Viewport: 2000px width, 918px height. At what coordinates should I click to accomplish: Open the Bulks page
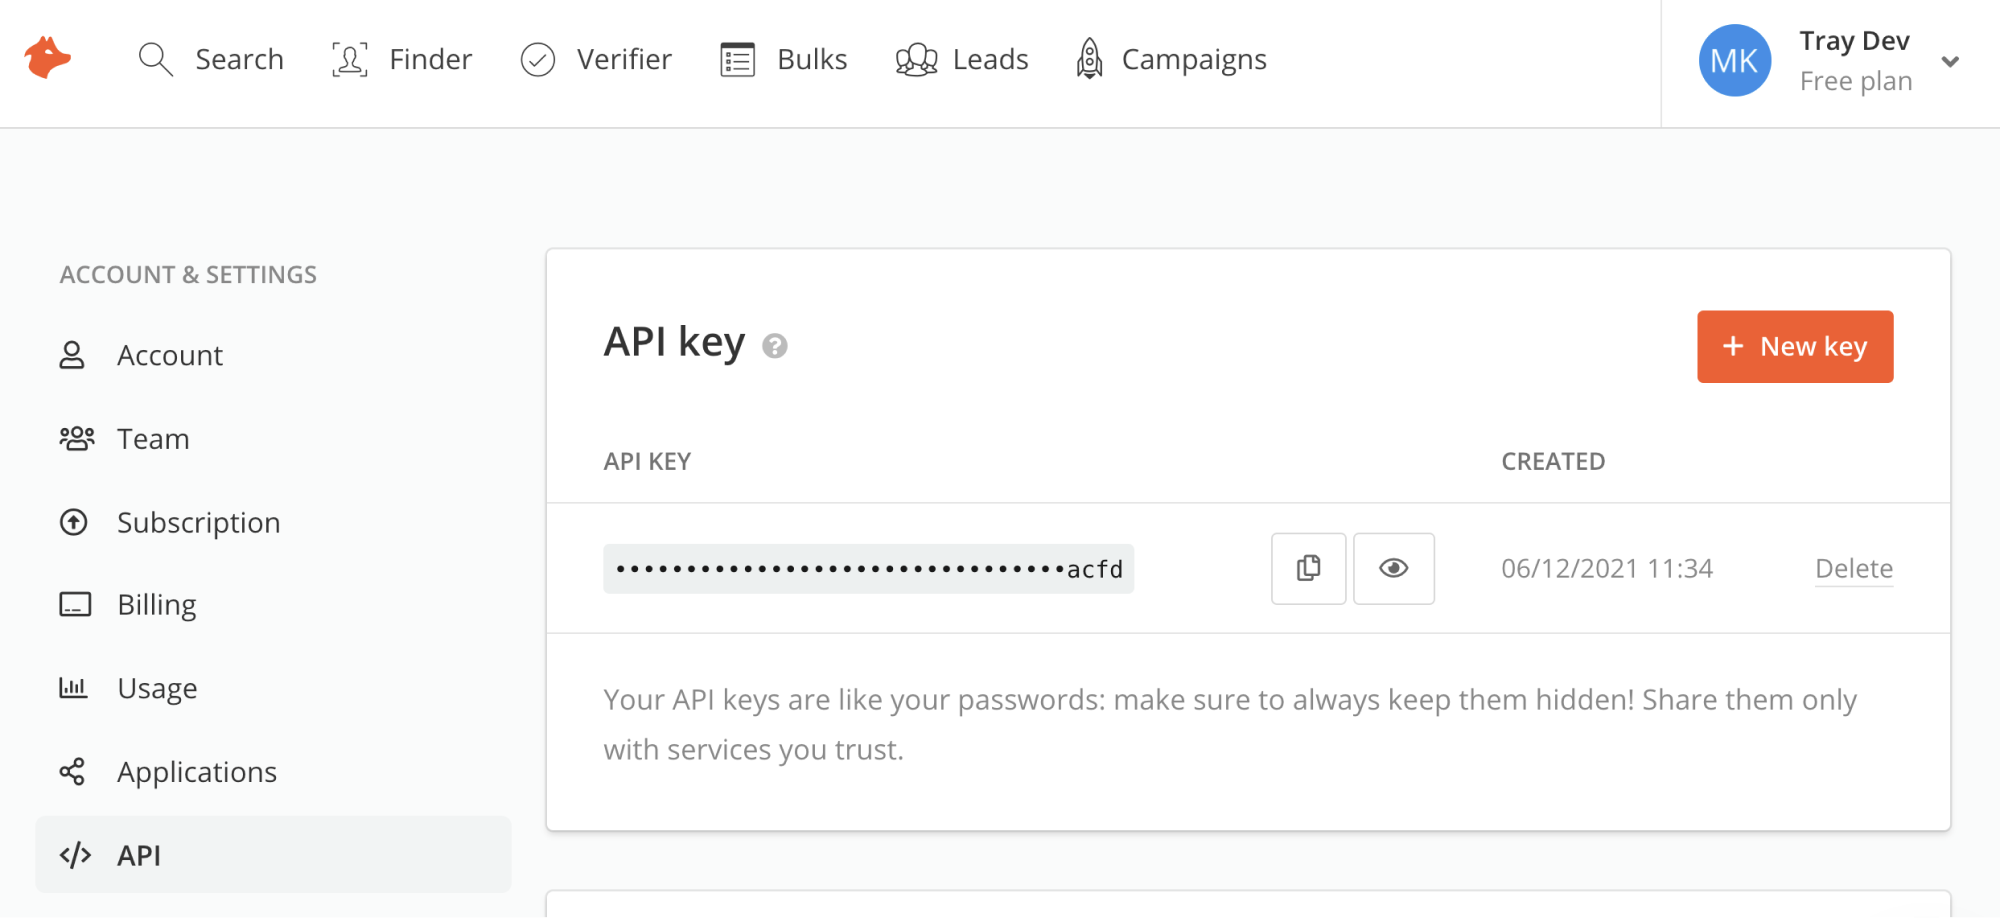point(783,59)
